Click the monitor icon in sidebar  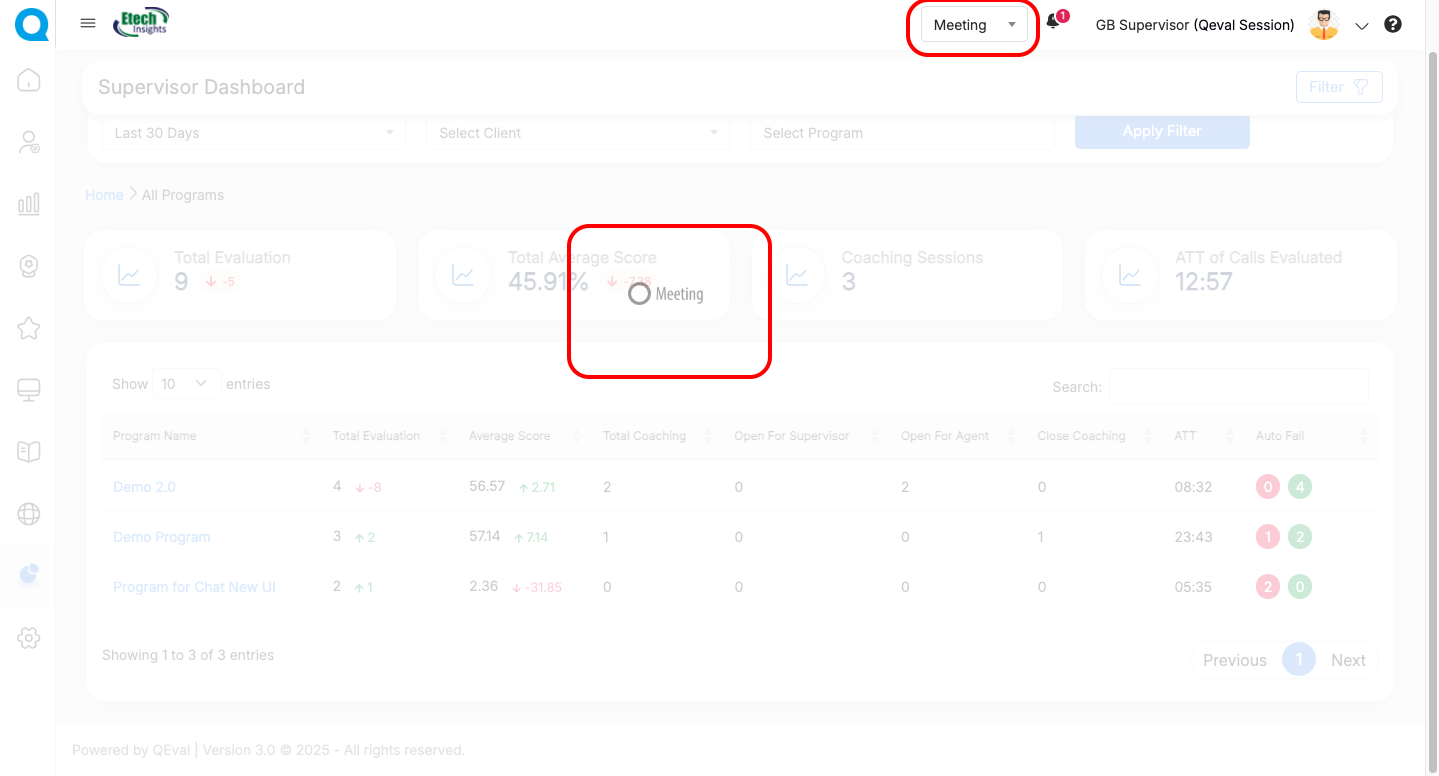[29, 390]
